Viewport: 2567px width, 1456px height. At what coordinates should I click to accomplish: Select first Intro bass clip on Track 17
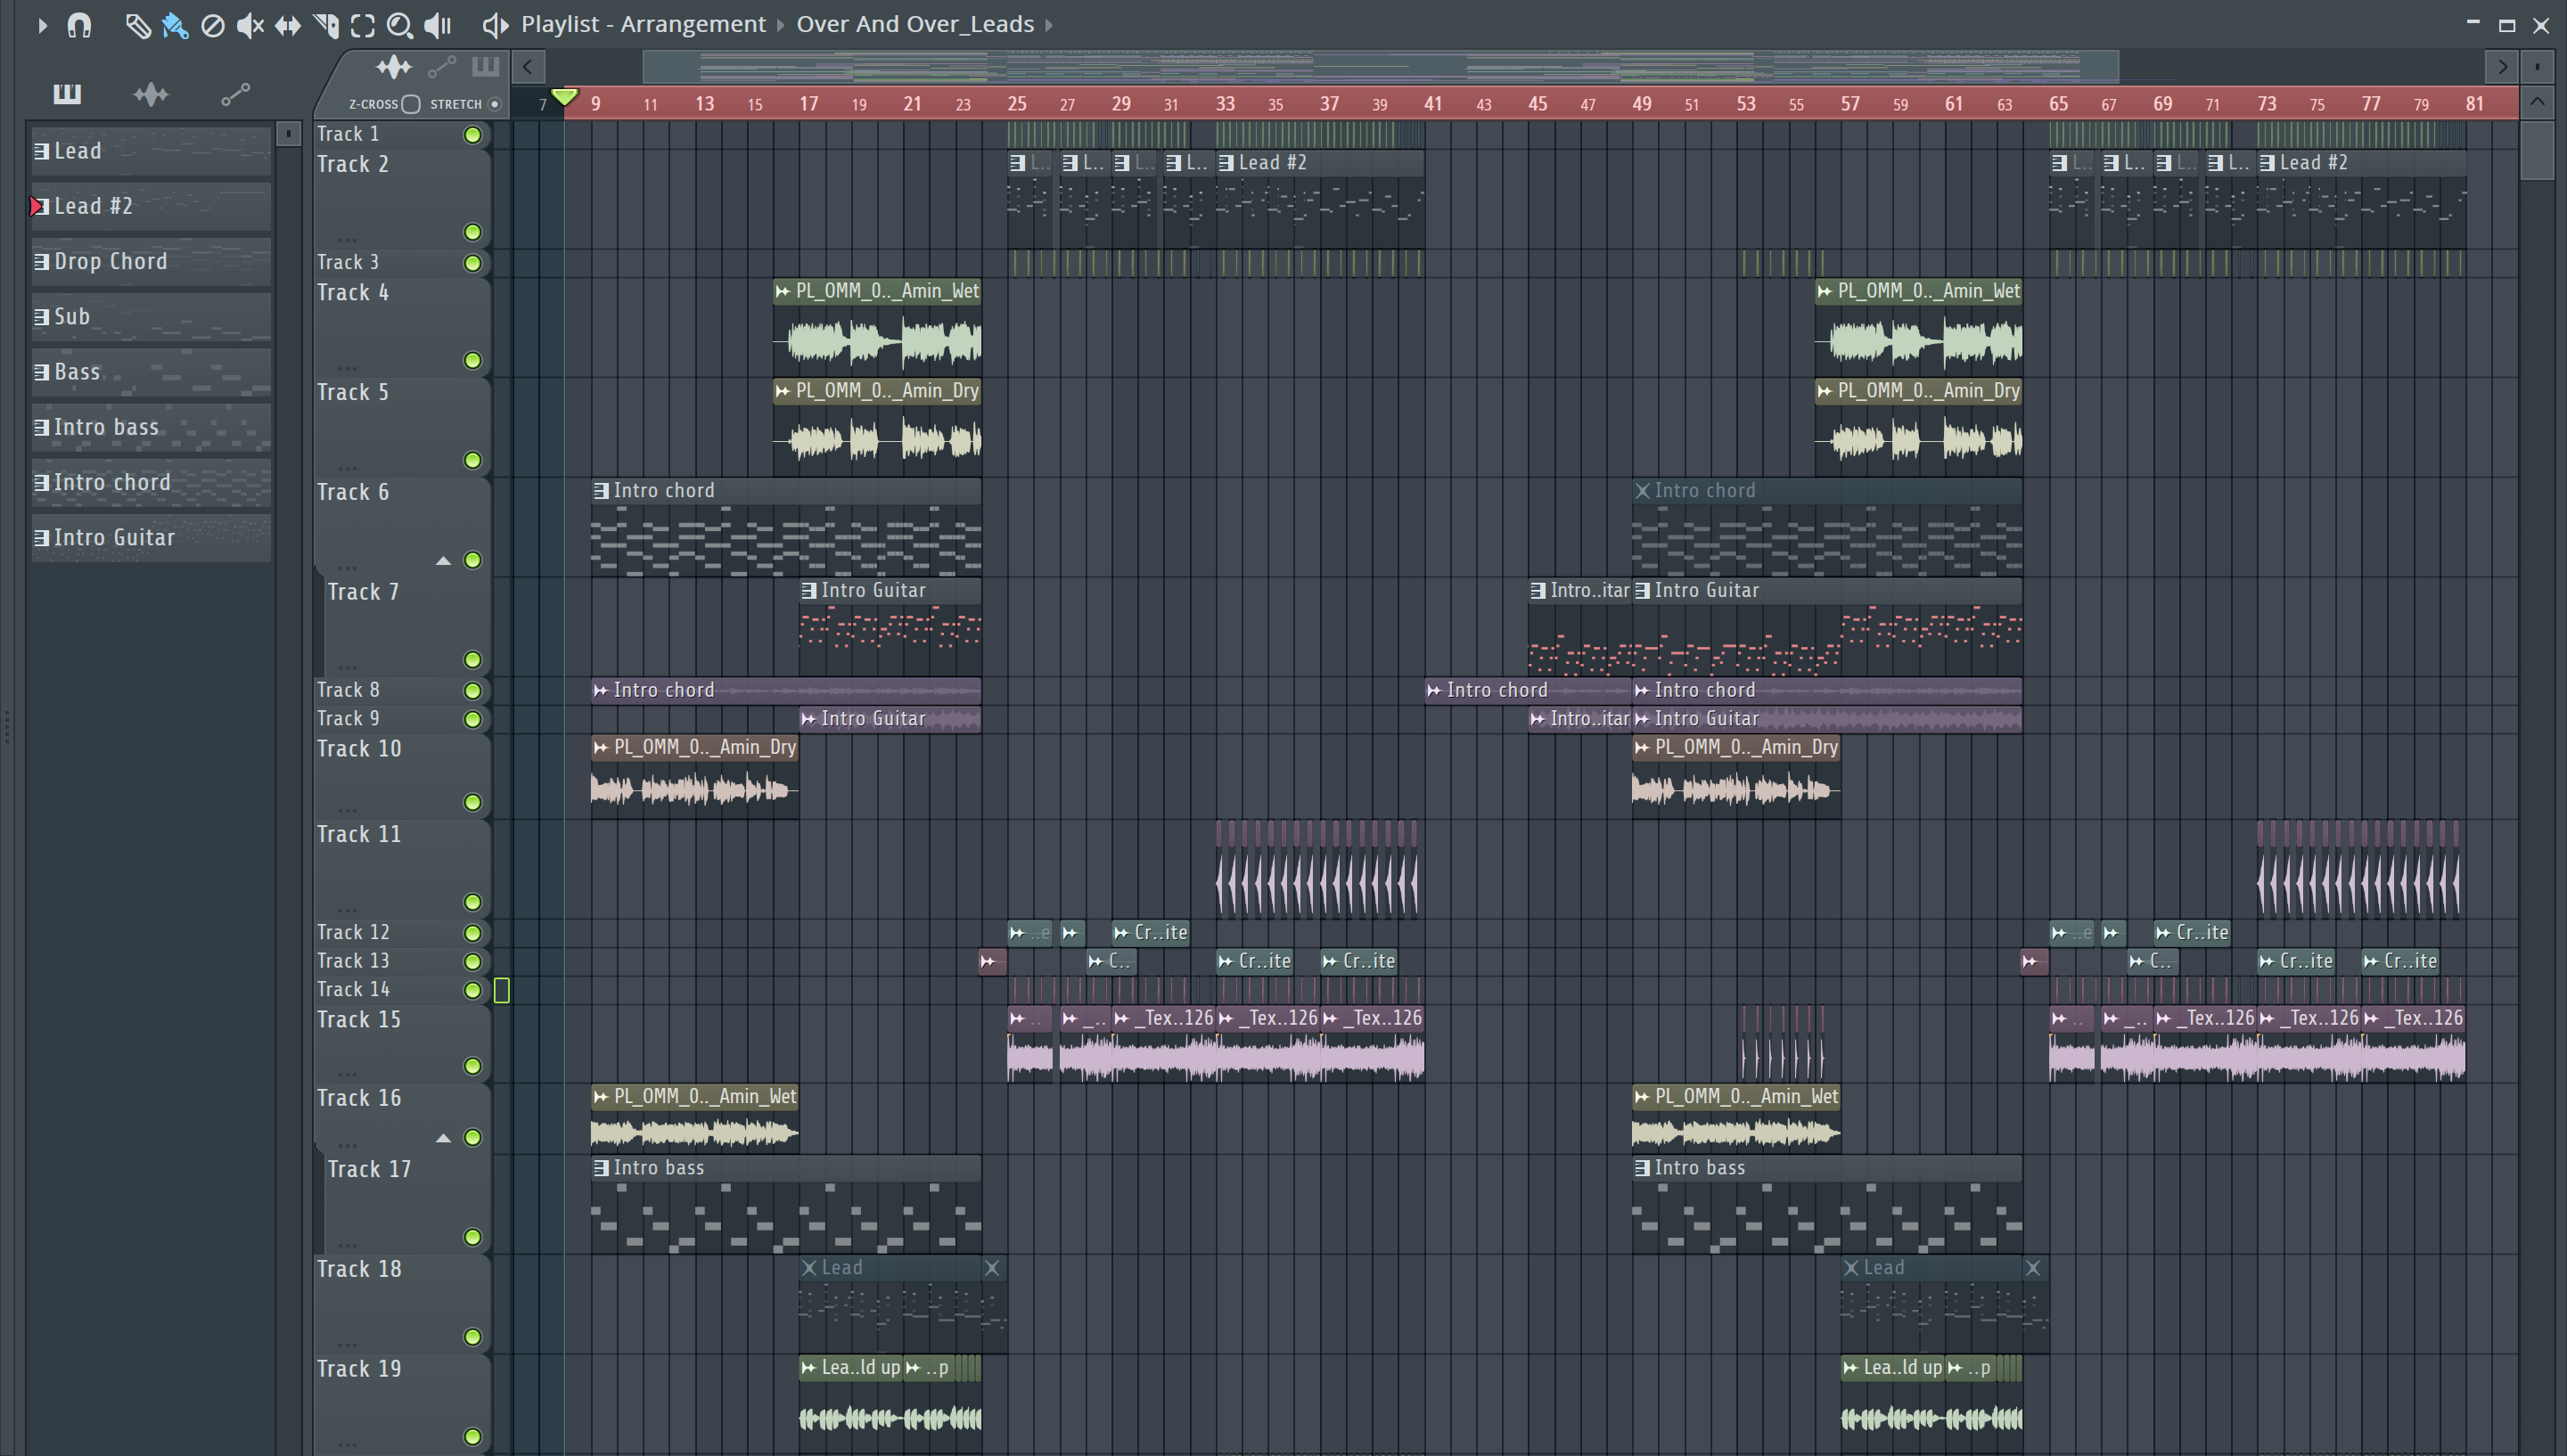tap(786, 1205)
